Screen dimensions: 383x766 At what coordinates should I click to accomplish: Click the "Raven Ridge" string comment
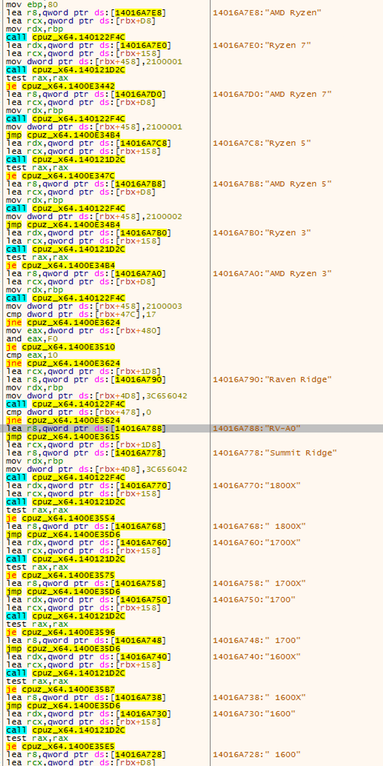click(x=273, y=380)
